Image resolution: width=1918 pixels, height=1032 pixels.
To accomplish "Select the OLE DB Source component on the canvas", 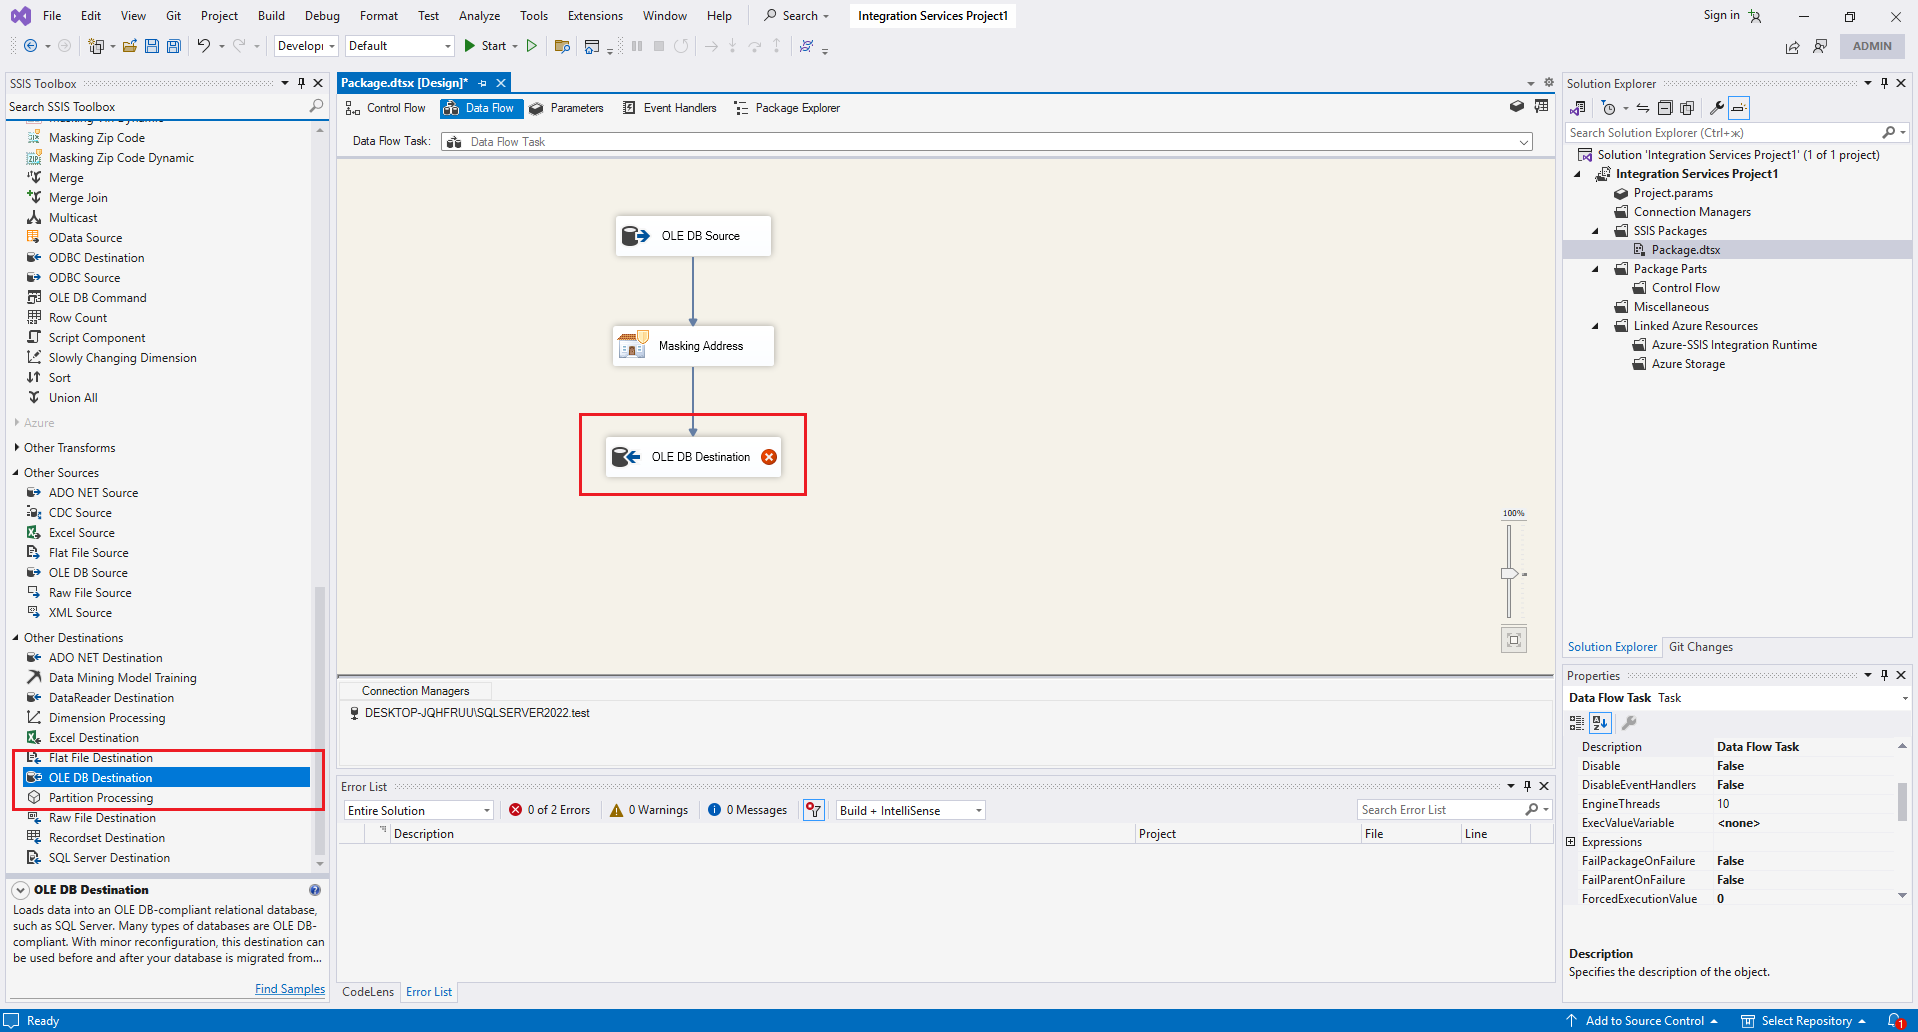I will pyautogui.click(x=693, y=236).
